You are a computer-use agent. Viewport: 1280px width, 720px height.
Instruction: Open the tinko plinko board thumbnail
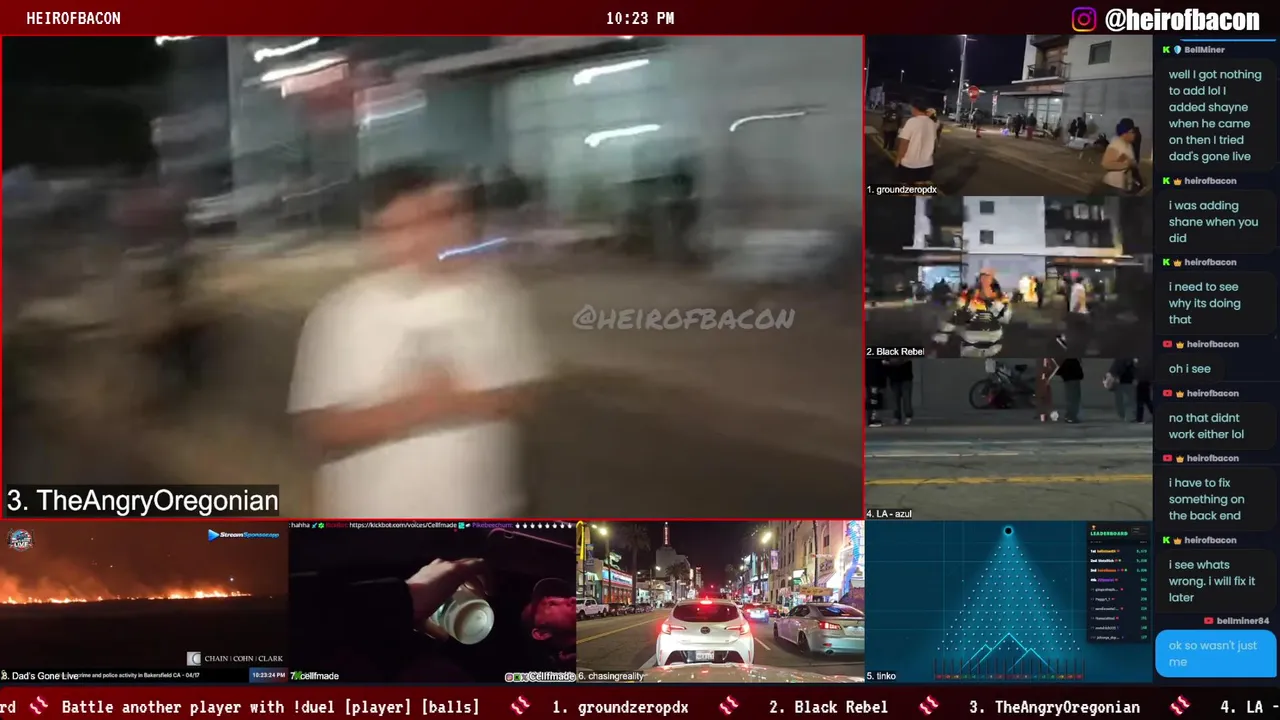(x=1008, y=601)
